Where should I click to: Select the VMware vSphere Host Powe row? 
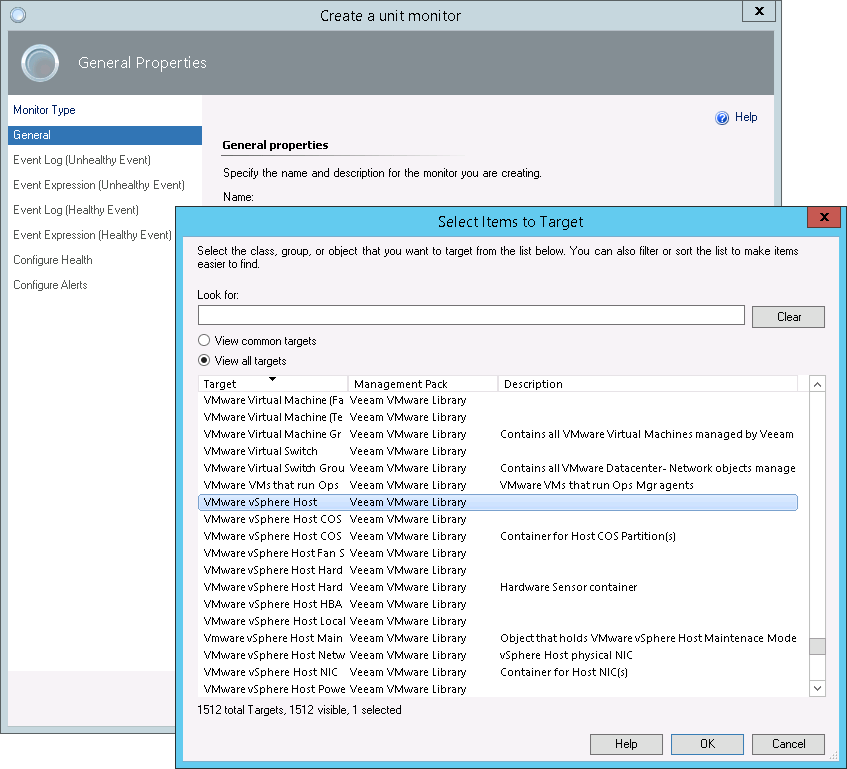pyautogui.click(x=498, y=689)
